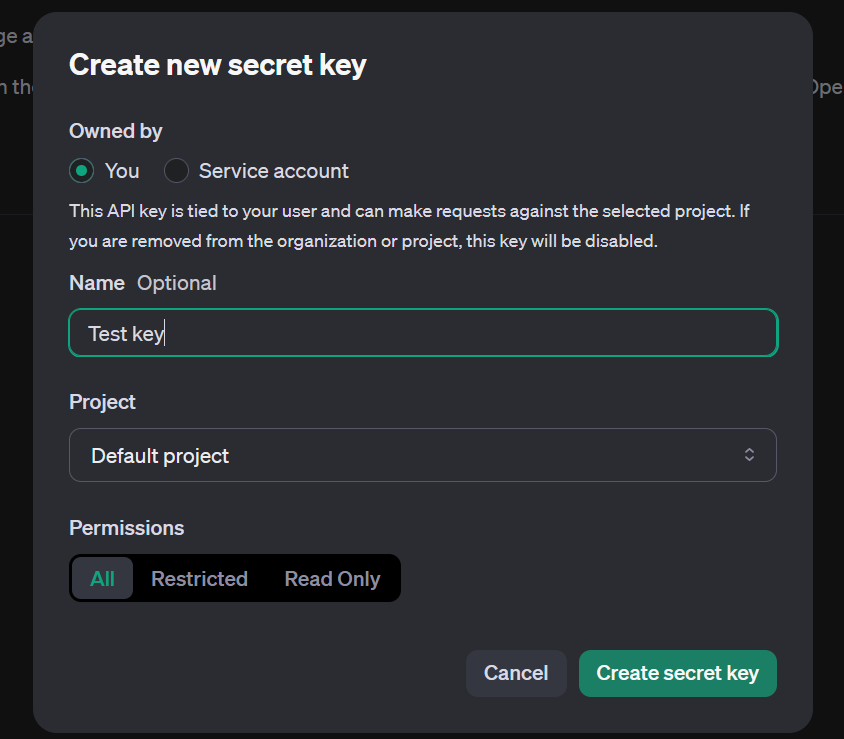Switch to "Restricted" permissions
844x739 pixels.
click(x=199, y=579)
